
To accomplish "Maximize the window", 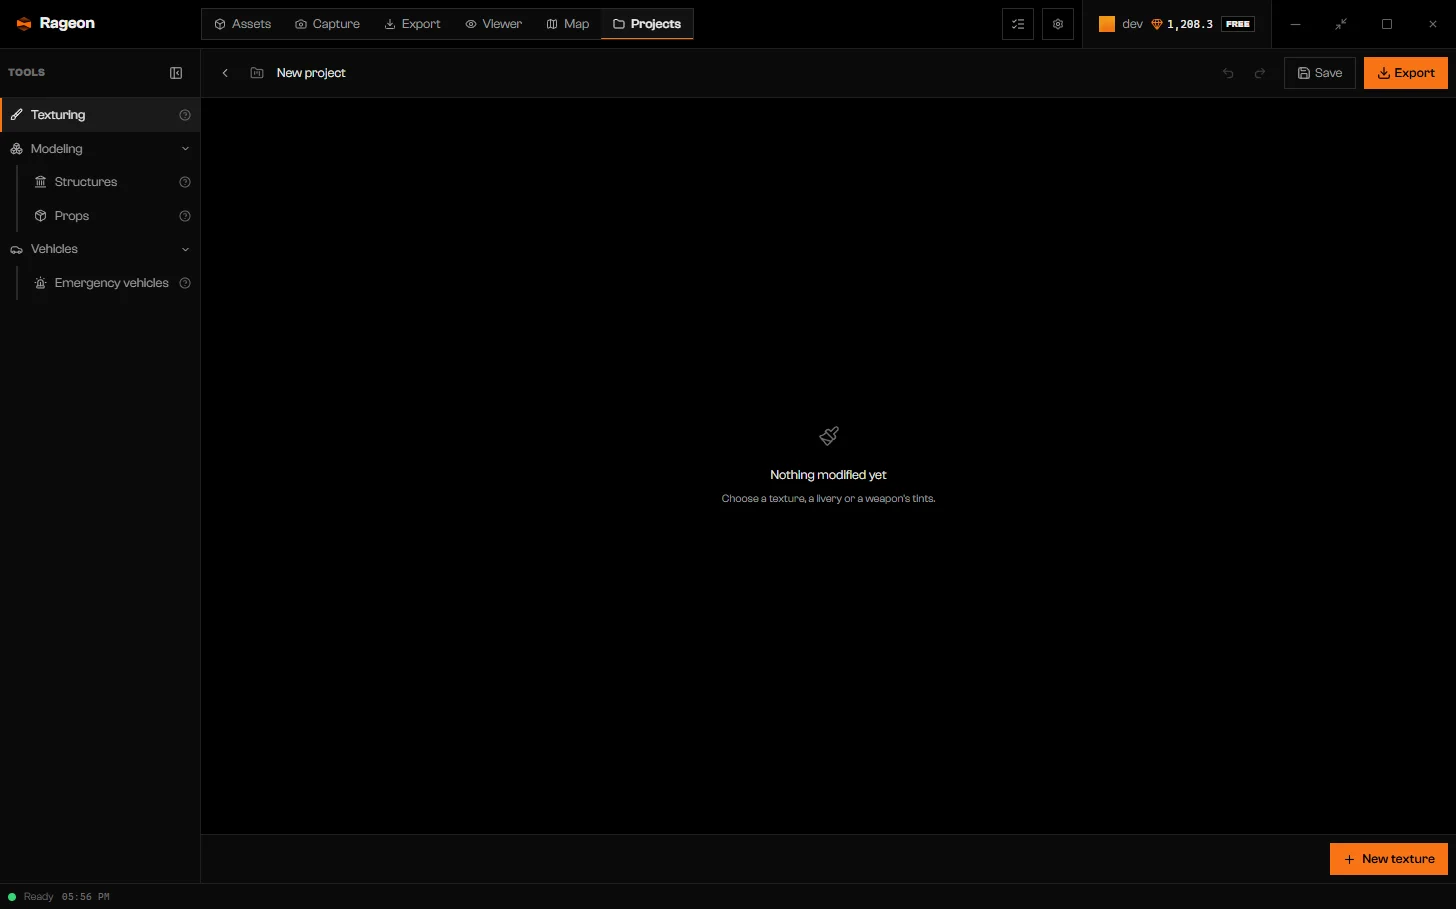I will (1387, 24).
